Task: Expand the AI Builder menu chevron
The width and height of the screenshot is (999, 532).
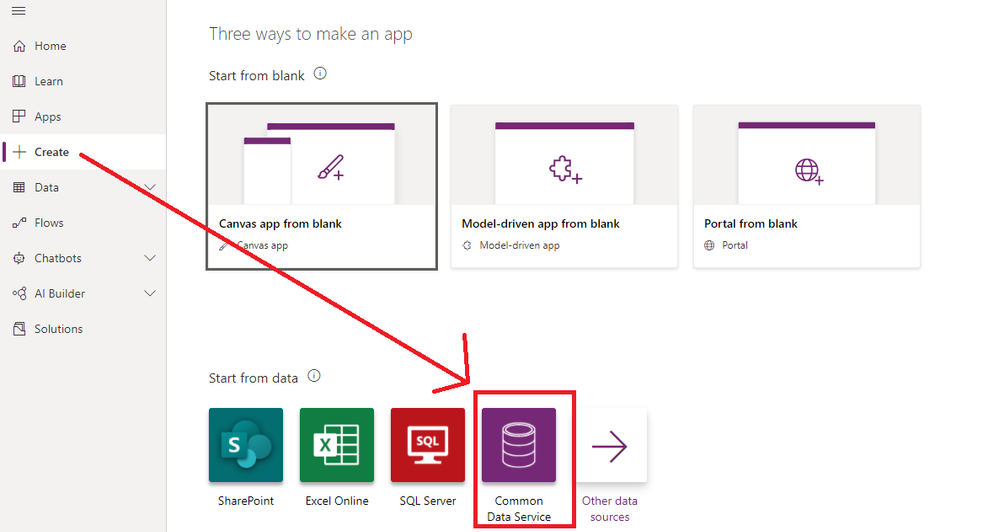Action: click(x=150, y=293)
